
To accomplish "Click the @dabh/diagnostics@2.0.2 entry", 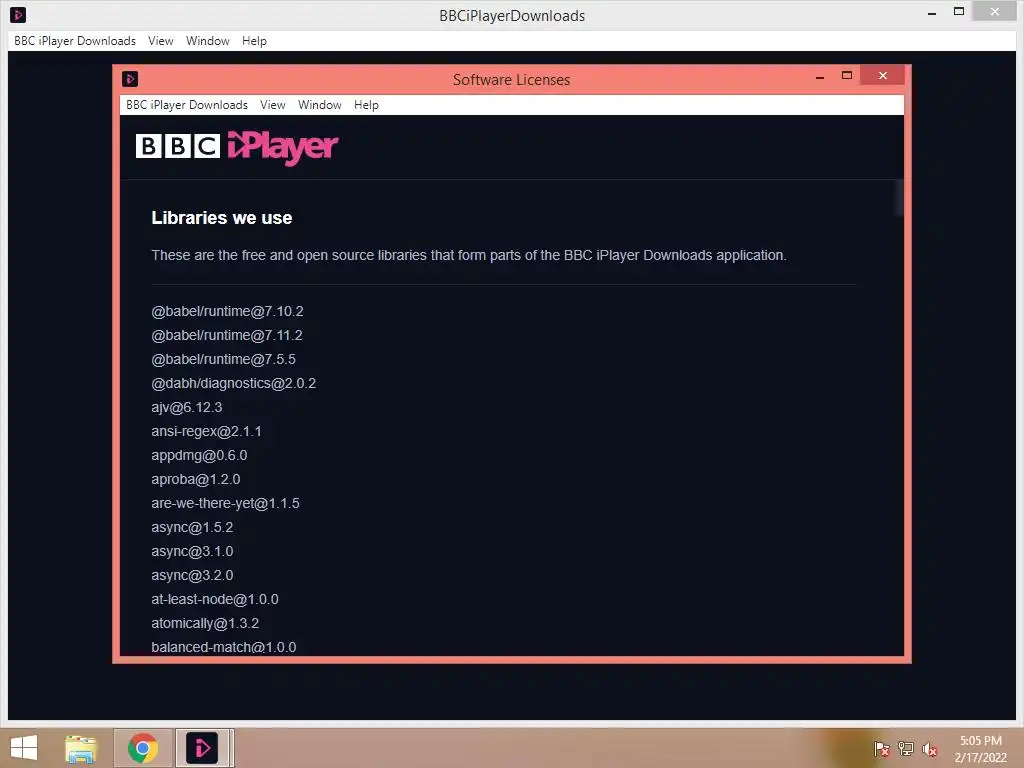I will pyautogui.click(x=234, y=383).
